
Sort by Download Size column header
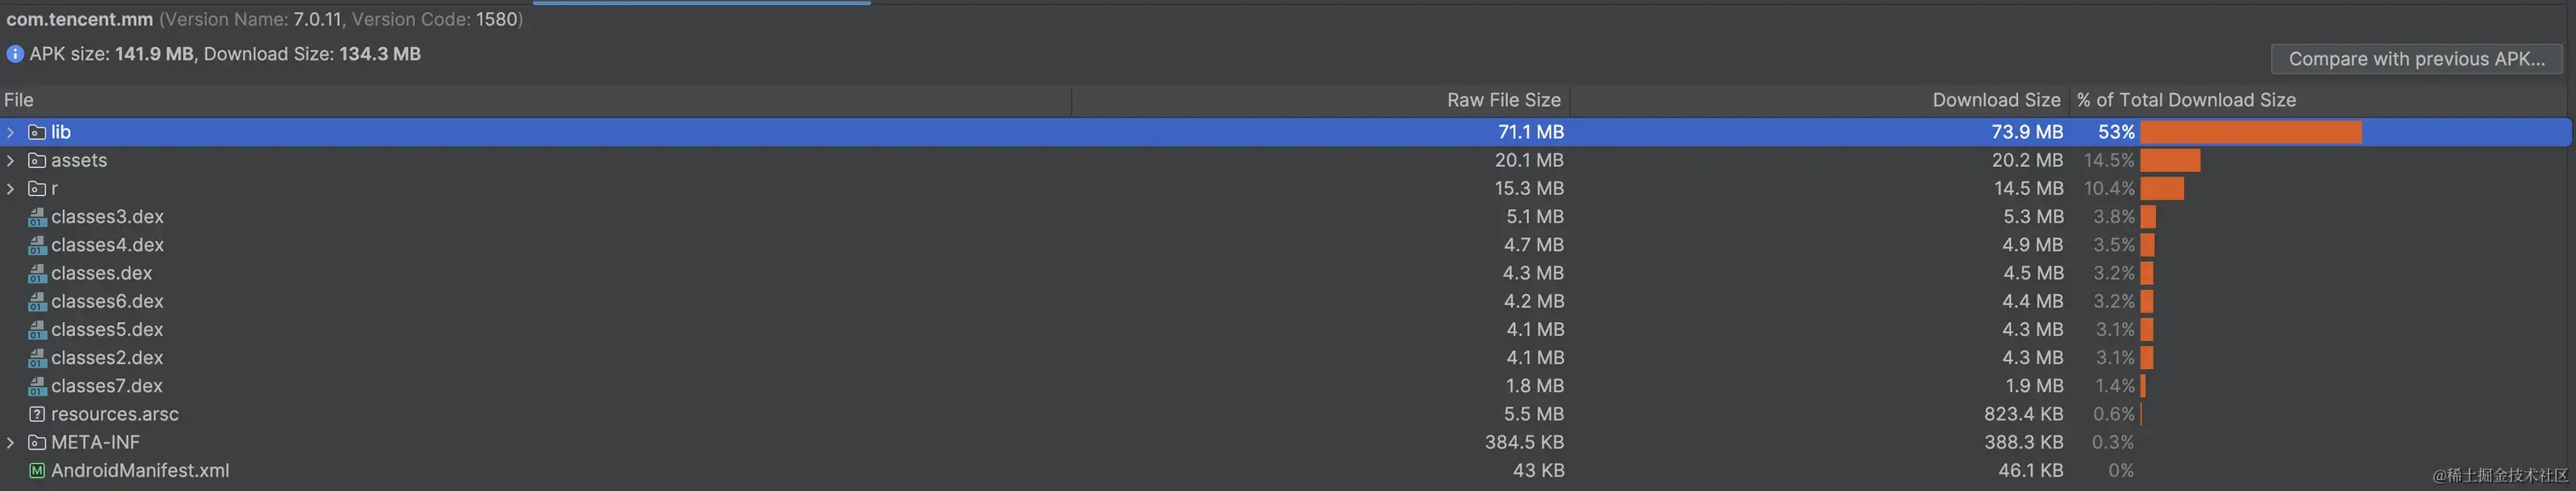coord(1995,100)
